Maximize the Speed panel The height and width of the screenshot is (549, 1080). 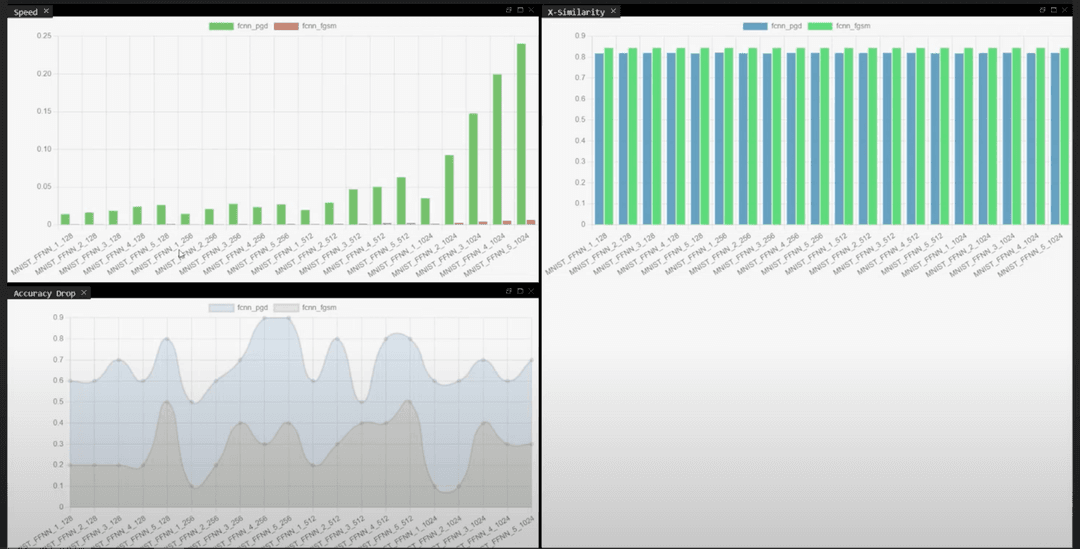520,10
